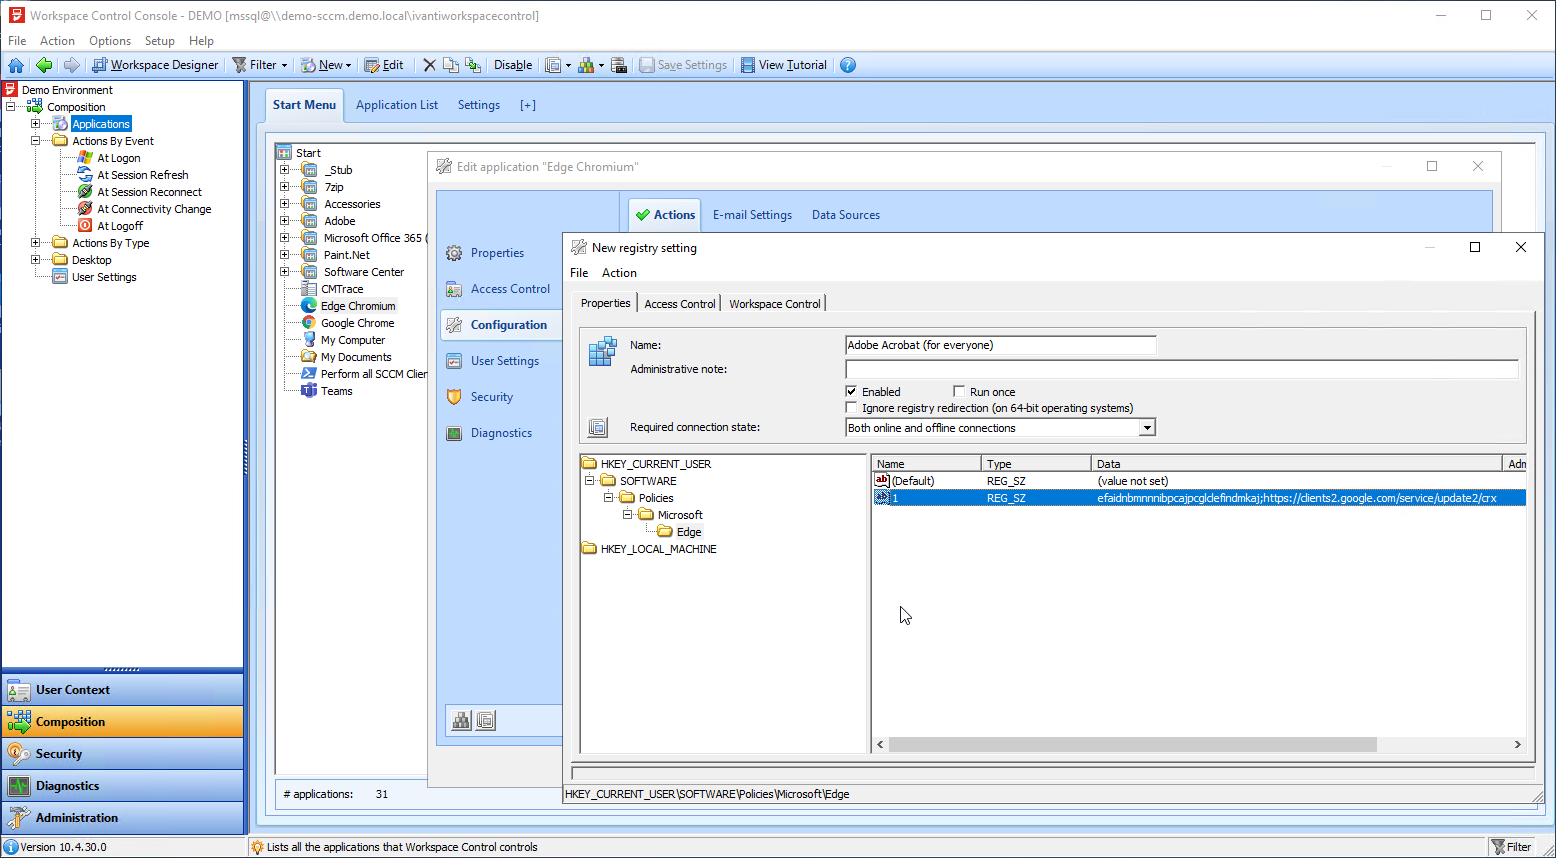This screenshot has width=1556, height=858.
Task: Click the blue Help question mark icon
Action: [848, 65]
